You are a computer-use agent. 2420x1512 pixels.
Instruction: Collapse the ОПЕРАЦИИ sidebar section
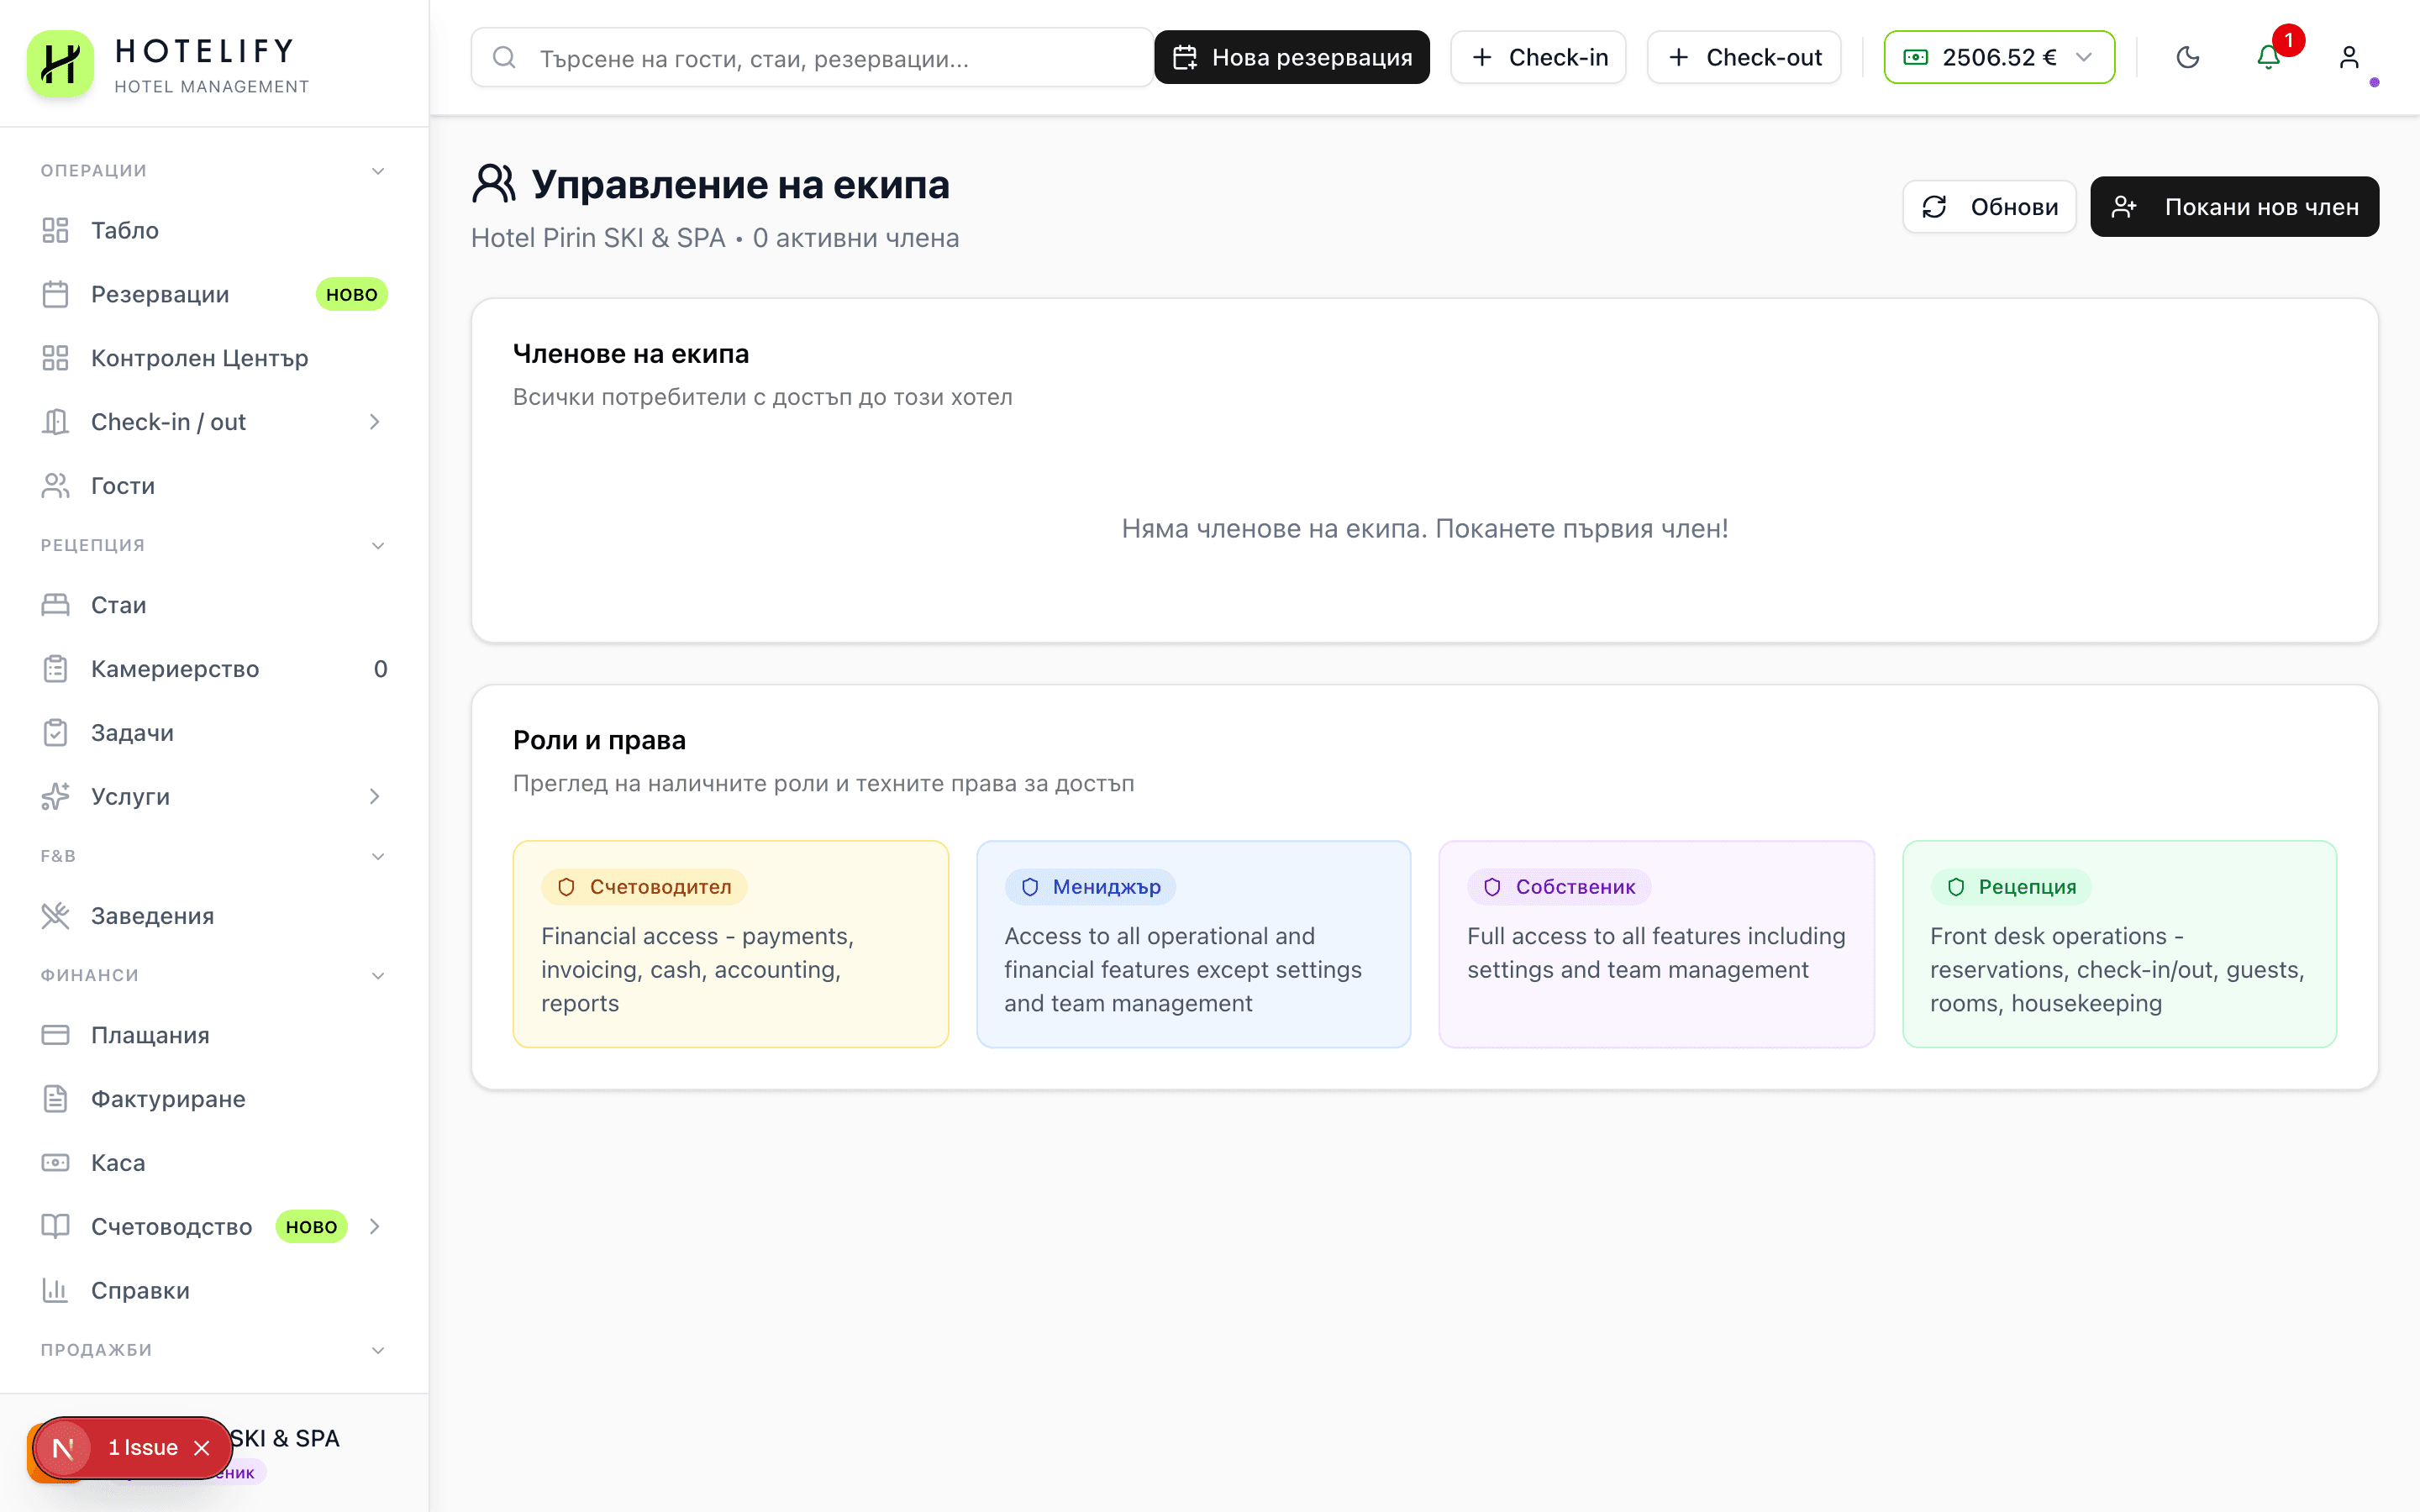(x=378, y=171)
